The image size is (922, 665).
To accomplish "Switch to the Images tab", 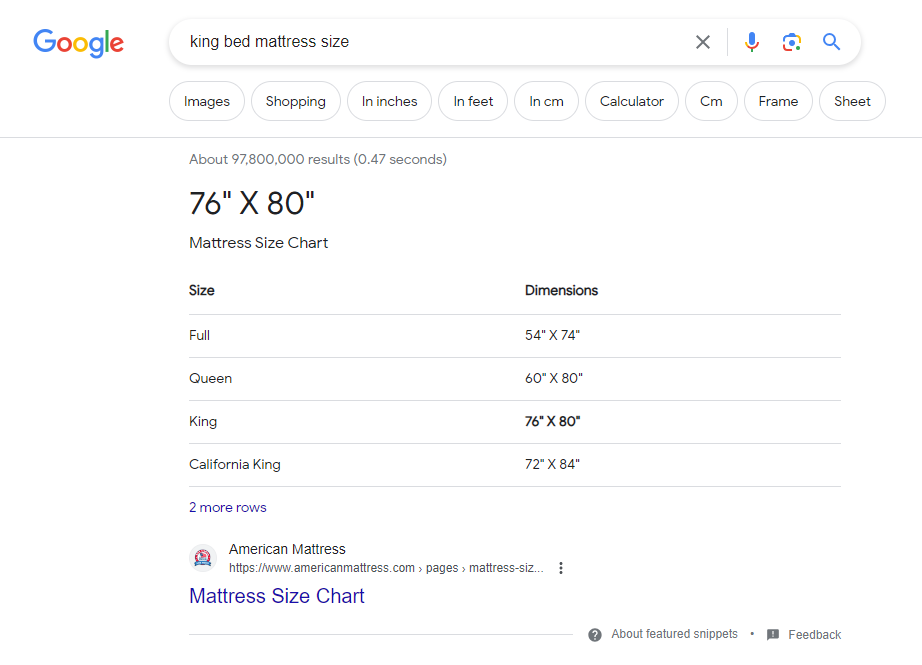I will click(206, 101).
